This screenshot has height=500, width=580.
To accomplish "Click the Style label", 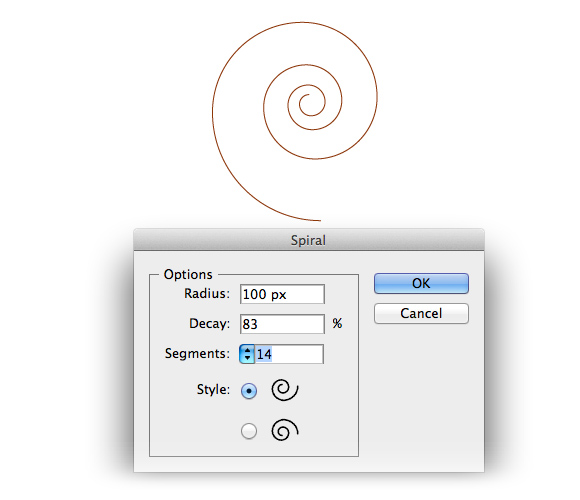I will (x=213, y=389).
